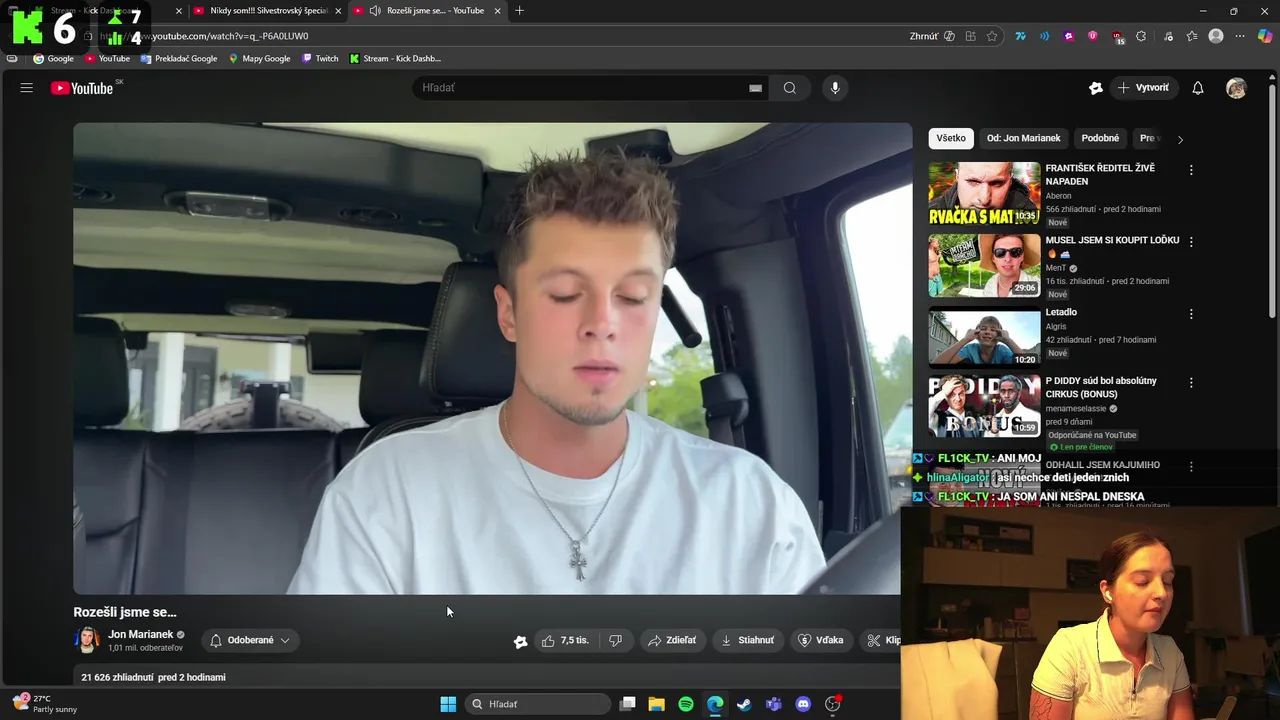Open the Letadlo video thumbnail
The height and width of the screenshot is (720, 1280).
click(984, 338)
